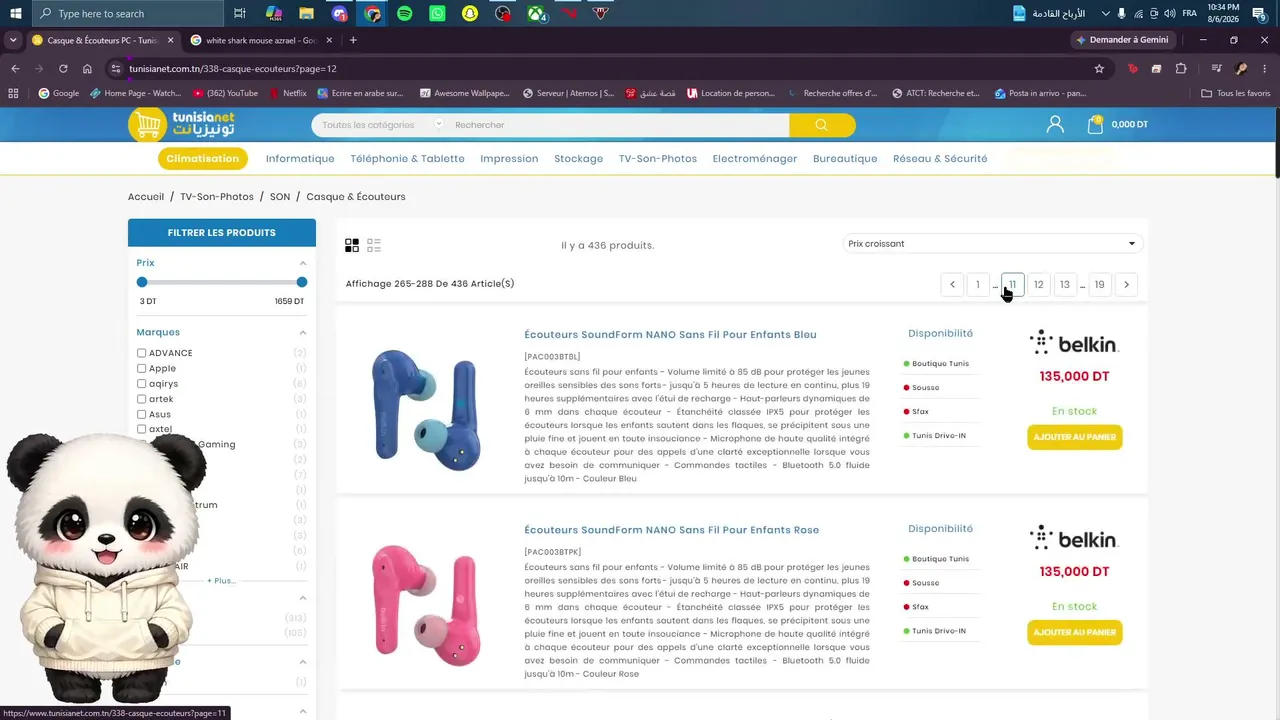The height and width of the screenshot is (720, 1280).
Task: Go to results page 19
Action: pos(1099,285)
